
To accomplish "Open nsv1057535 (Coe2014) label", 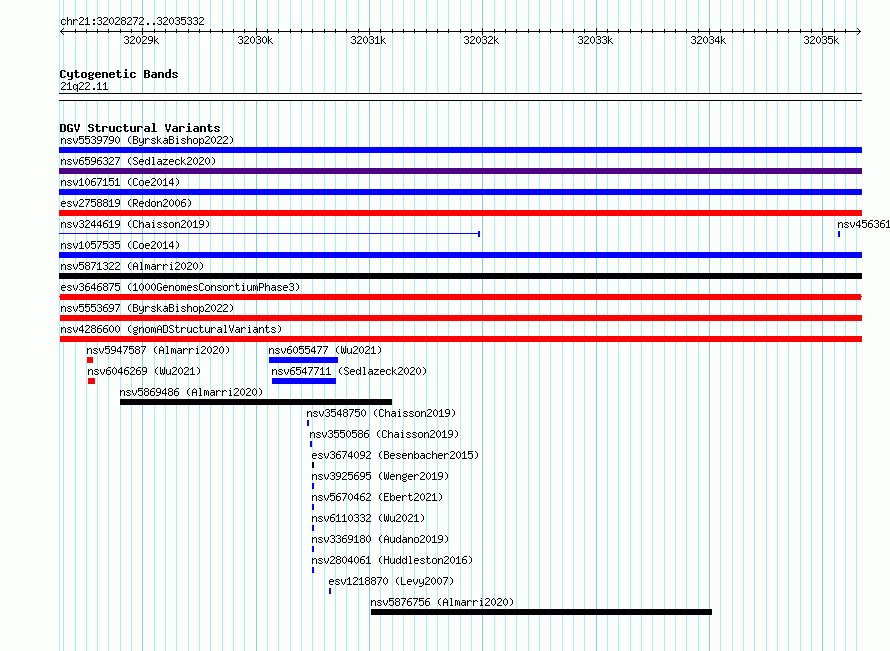I will 120,245.
